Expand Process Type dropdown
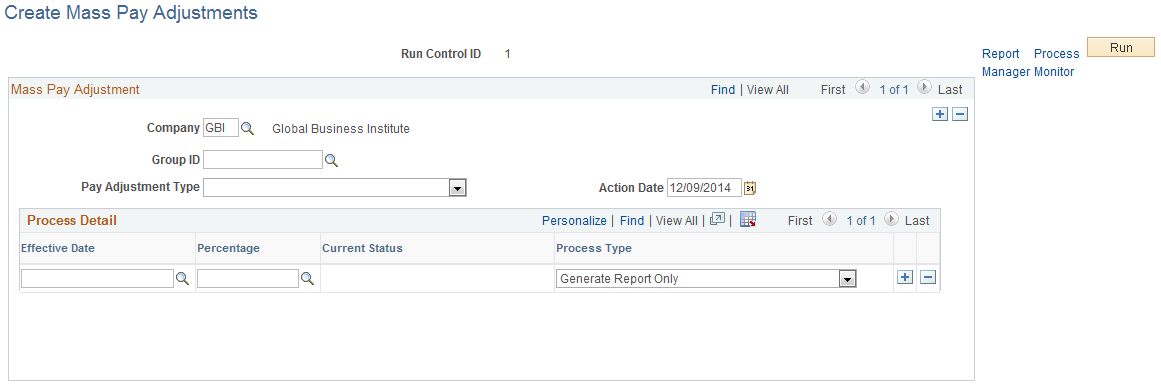1161x388 pixels. [848, 279]
